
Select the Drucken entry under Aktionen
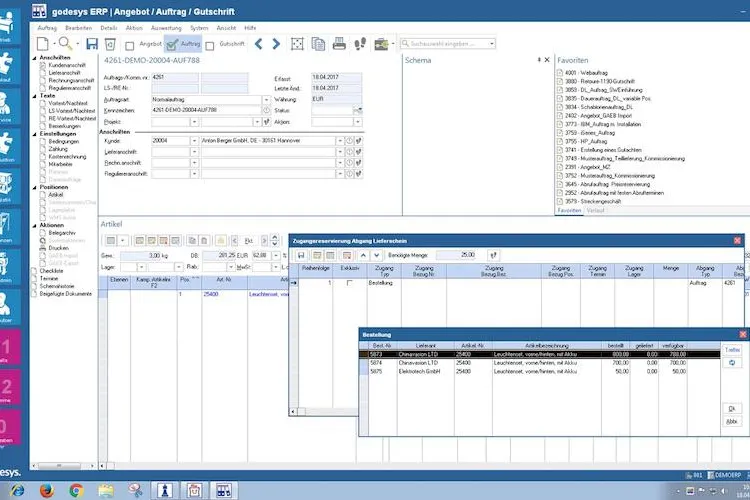58,248
